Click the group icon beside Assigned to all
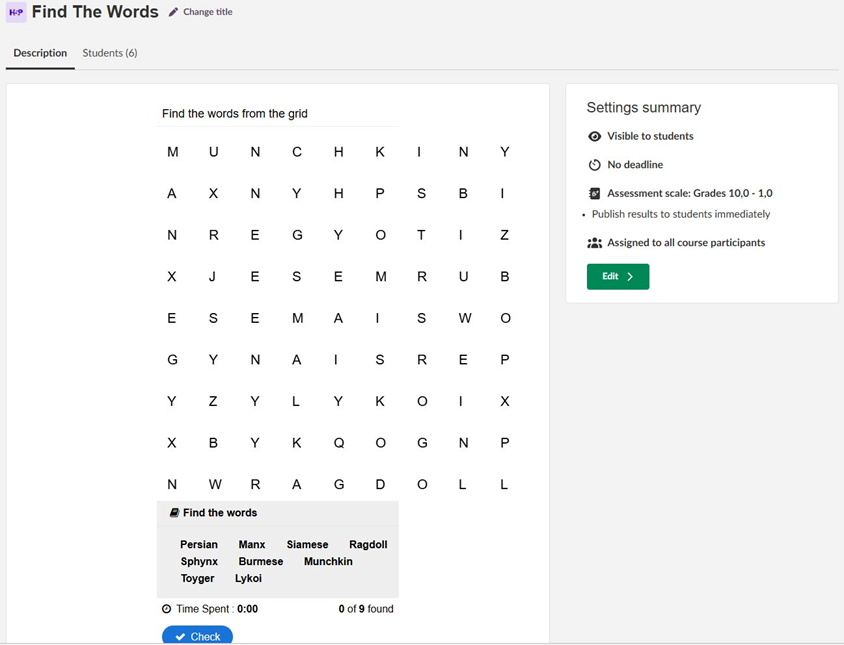 [x=594, y=243]
